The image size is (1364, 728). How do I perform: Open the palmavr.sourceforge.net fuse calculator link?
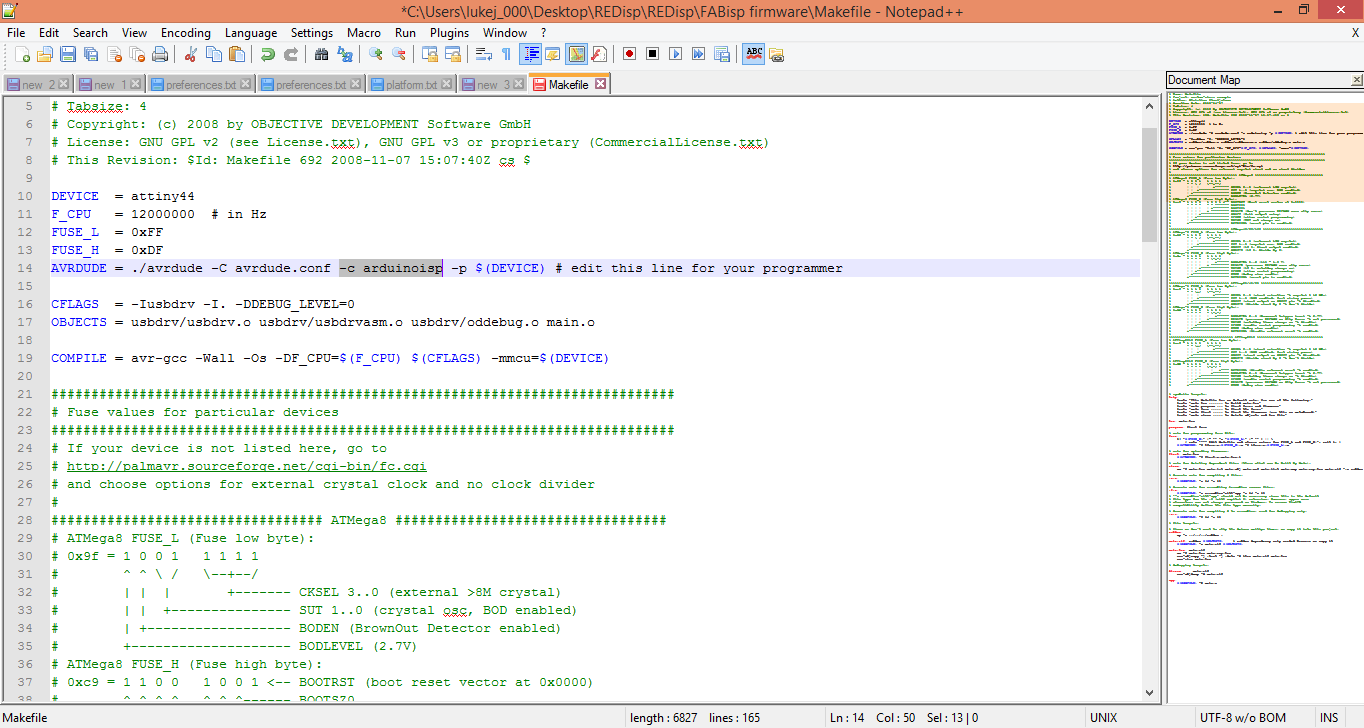pyautogui.click(x=245, y=465)
